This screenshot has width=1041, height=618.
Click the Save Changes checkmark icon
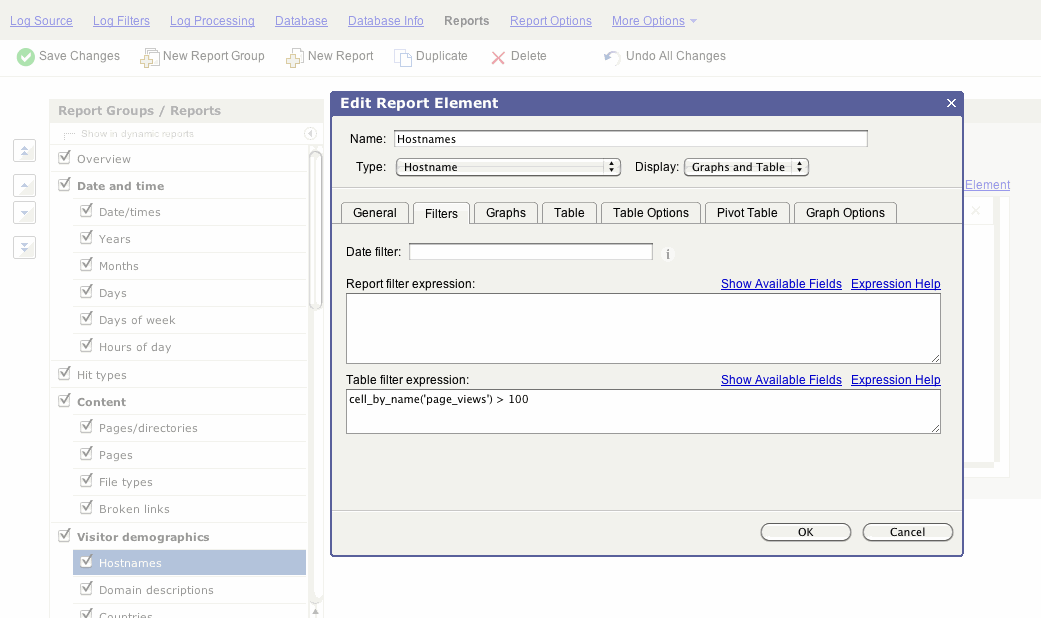point(26,57)
